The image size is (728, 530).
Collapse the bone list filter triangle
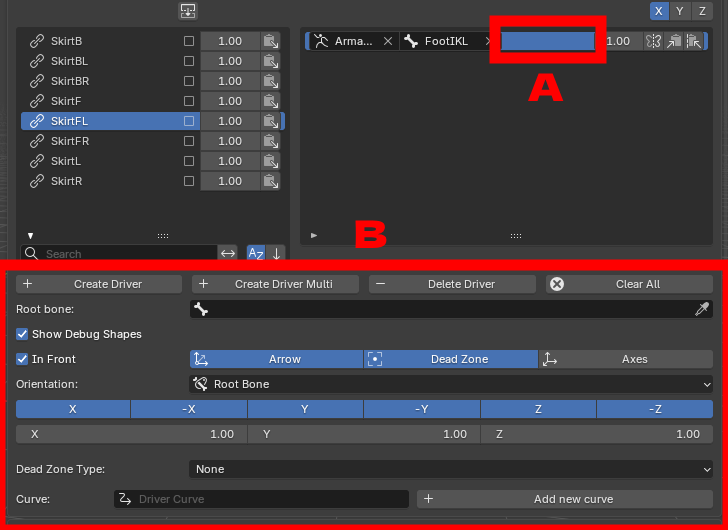point(30,236)
